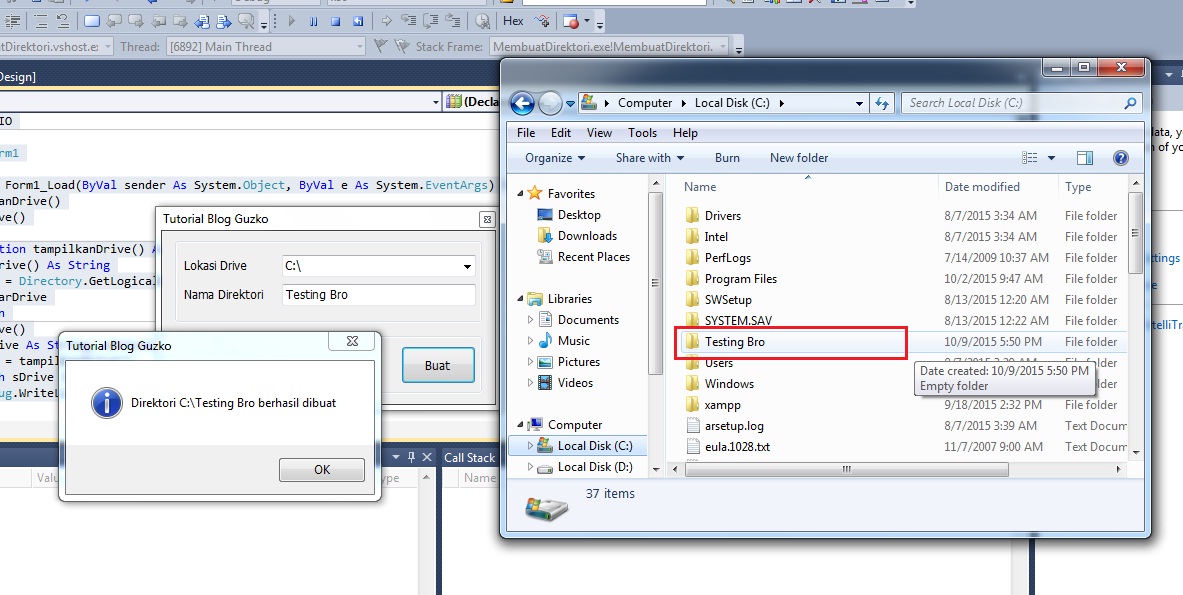Viewport: 1183px width, 595px height.
Task: Click the Start Debugging play icon in Visual Studio
Action: (x=292, y=21)
